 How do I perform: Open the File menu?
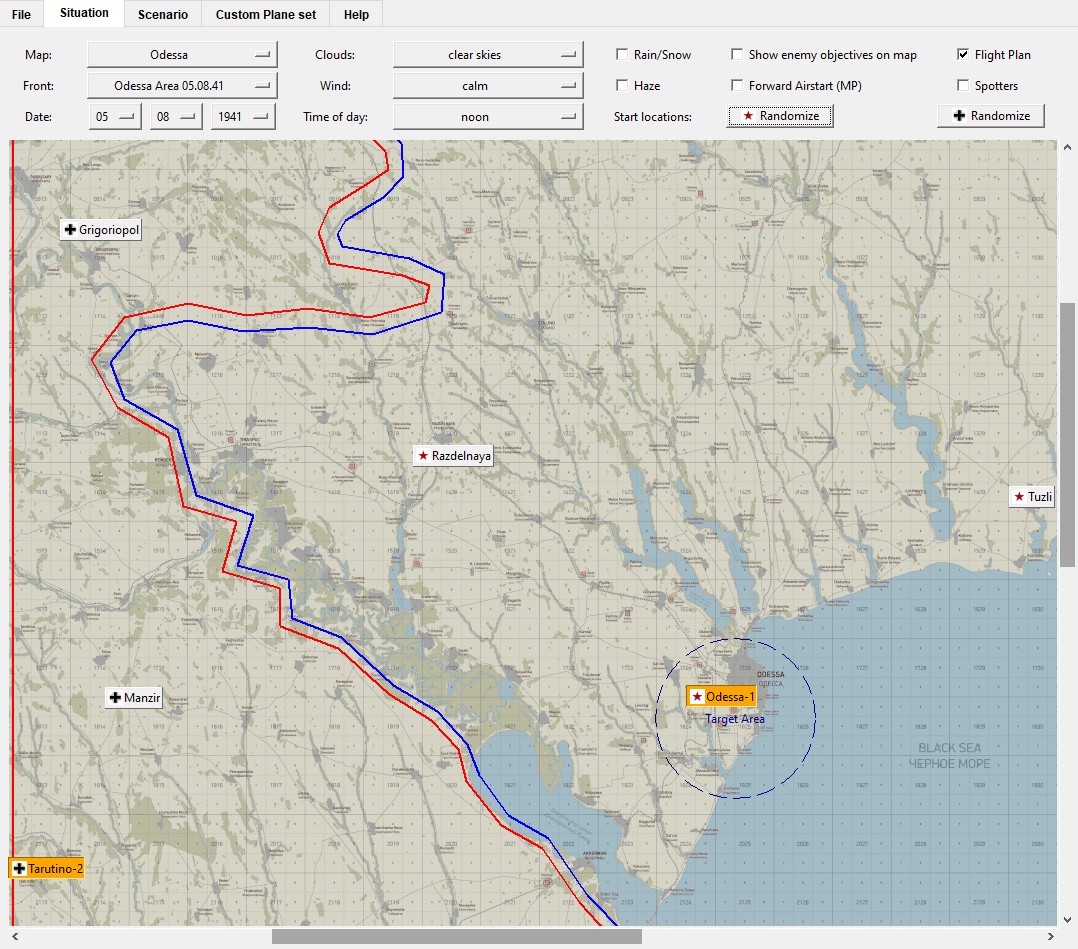(x=21, y=14)
